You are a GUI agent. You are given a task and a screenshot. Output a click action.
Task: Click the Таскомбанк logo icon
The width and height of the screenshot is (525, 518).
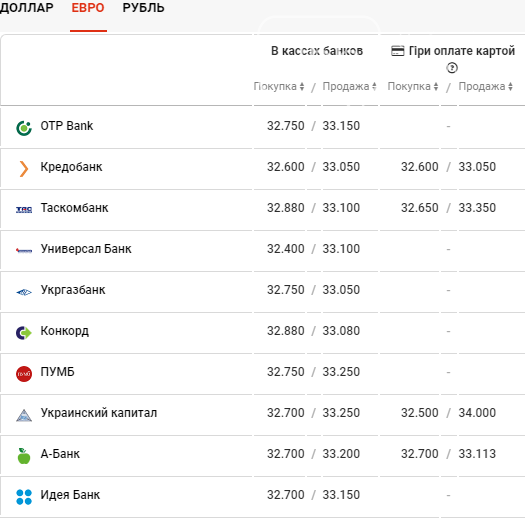coord(24,210)
